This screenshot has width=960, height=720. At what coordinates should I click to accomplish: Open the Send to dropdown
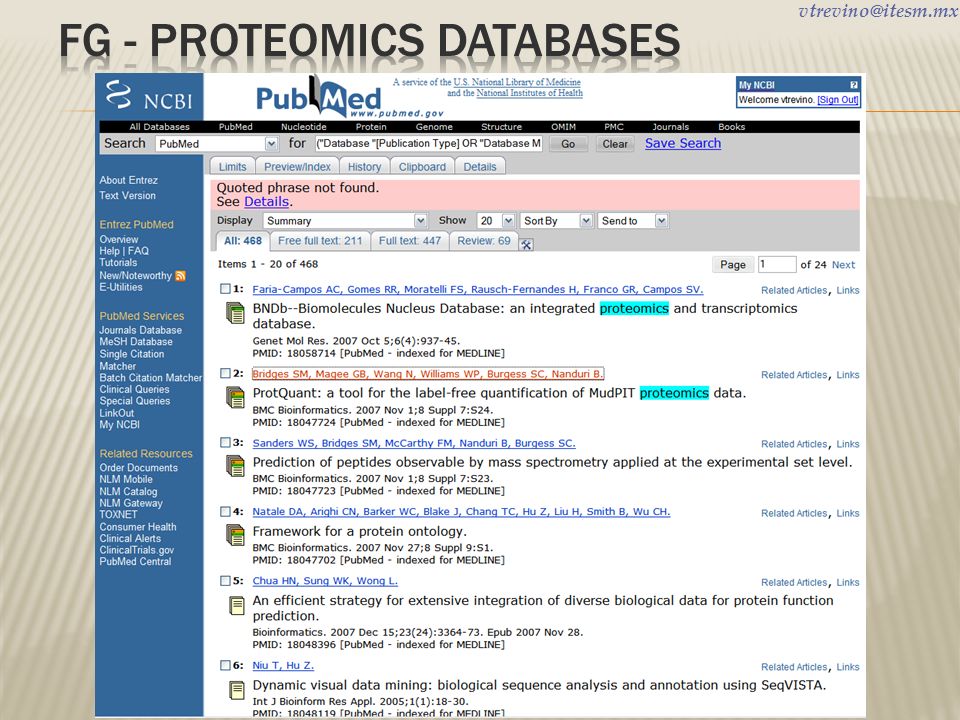[633, 220]
